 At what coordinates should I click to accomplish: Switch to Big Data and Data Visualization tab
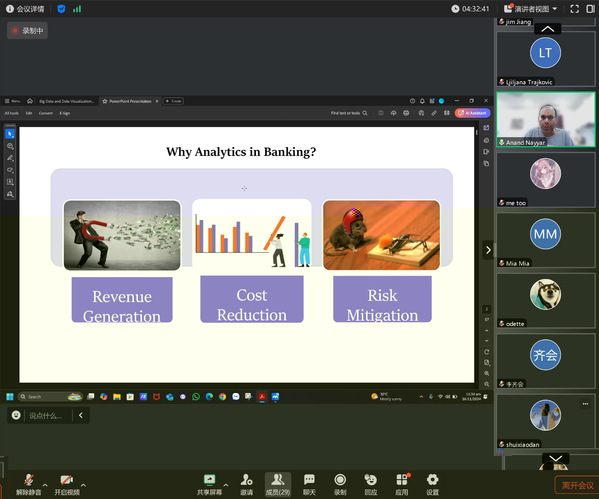(66, 101)
